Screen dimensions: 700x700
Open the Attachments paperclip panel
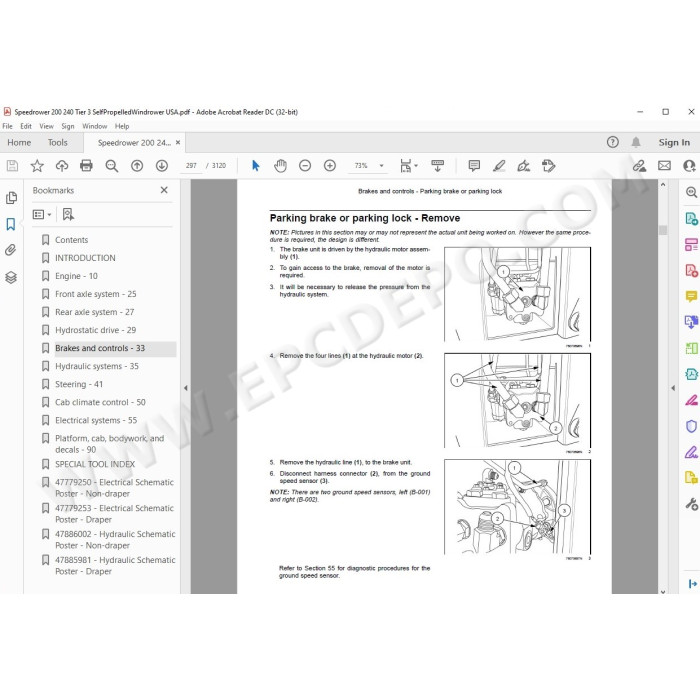click(x=11, y=250)
